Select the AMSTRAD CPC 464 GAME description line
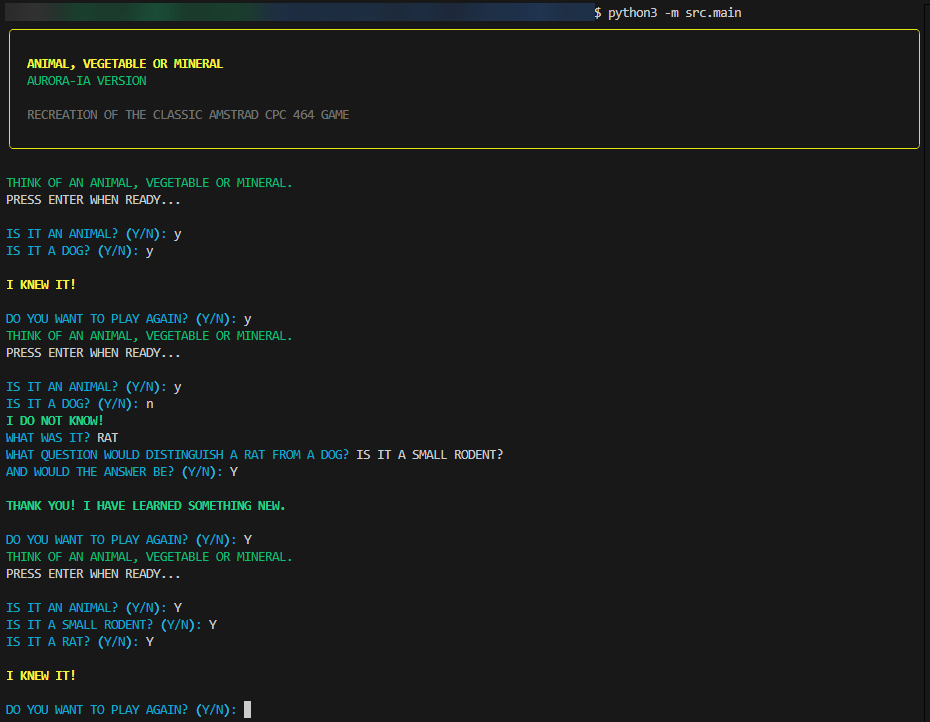Screen dimensions: 930x722 (x=188, y=115)
